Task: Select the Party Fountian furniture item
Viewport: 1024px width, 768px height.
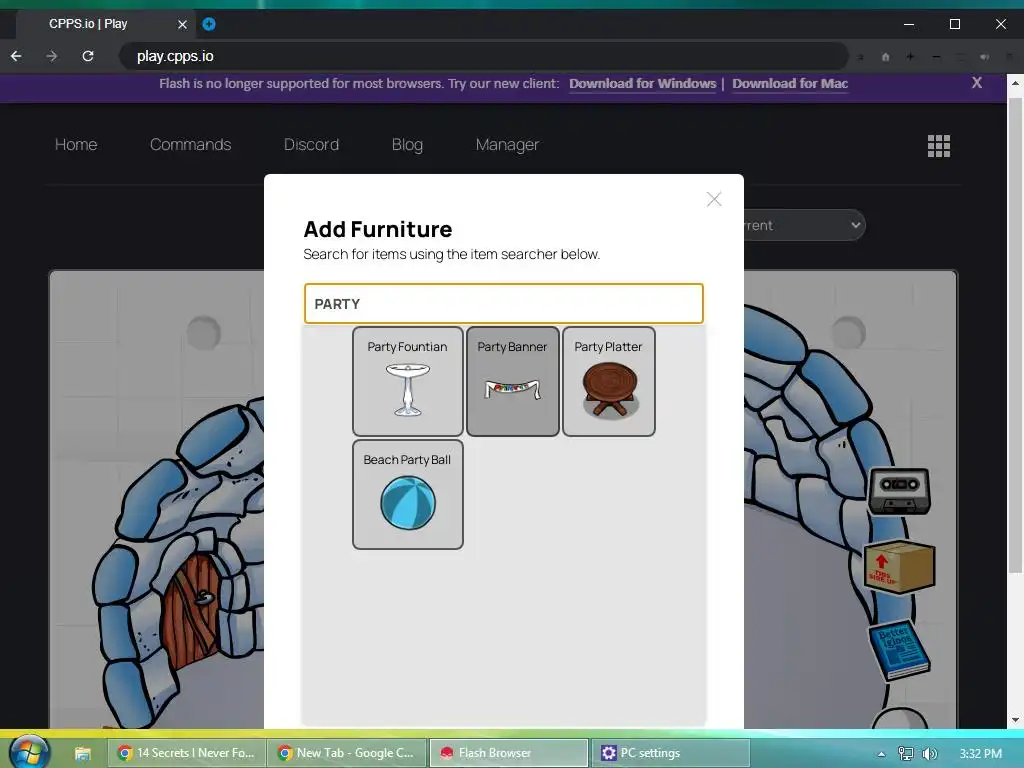Action: click(x=408, y=381)
